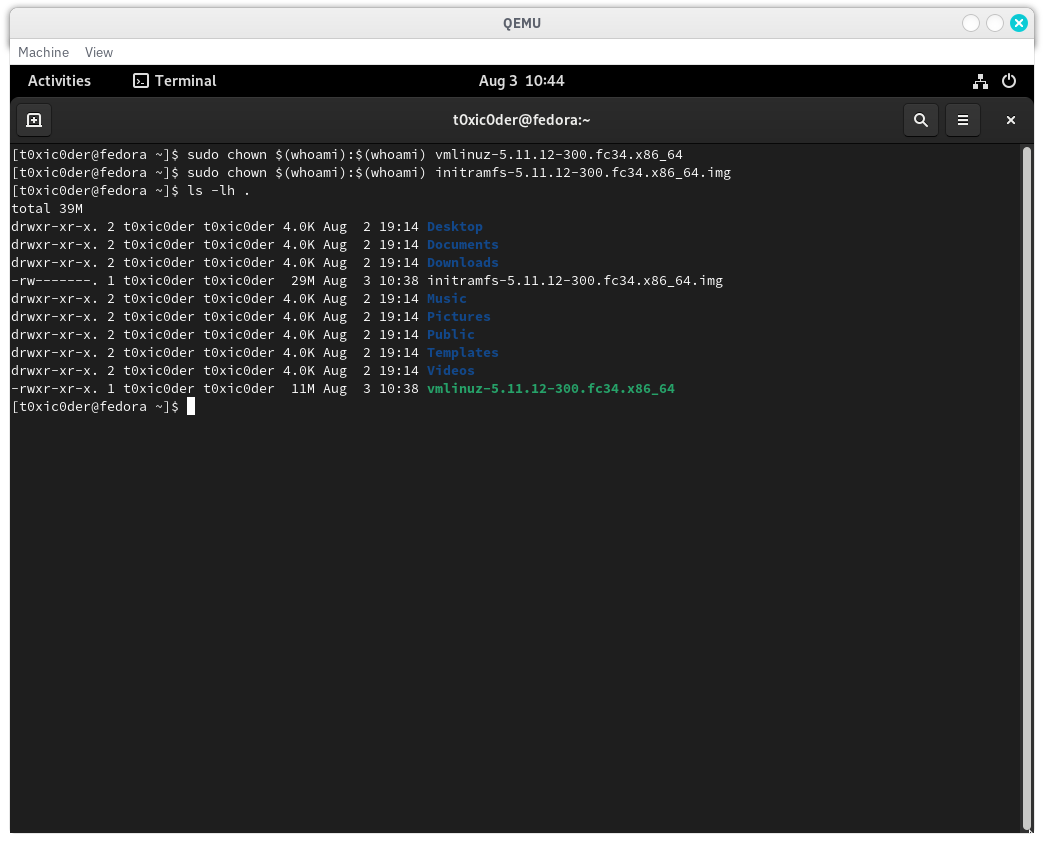This screenshot has height=843, width=1044.
Task: Open the Aug 3 10:44 clock menu
Action: 521,81
